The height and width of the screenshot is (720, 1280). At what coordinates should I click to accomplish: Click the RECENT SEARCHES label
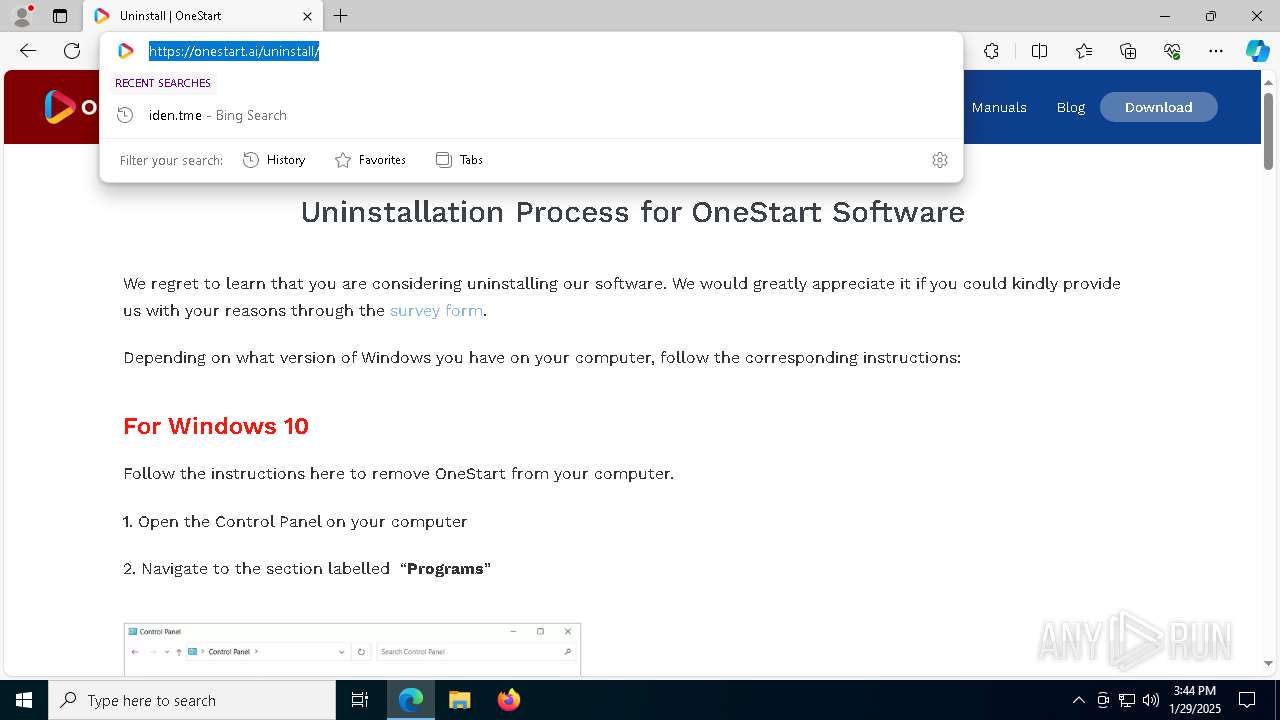tap(163, 83)
